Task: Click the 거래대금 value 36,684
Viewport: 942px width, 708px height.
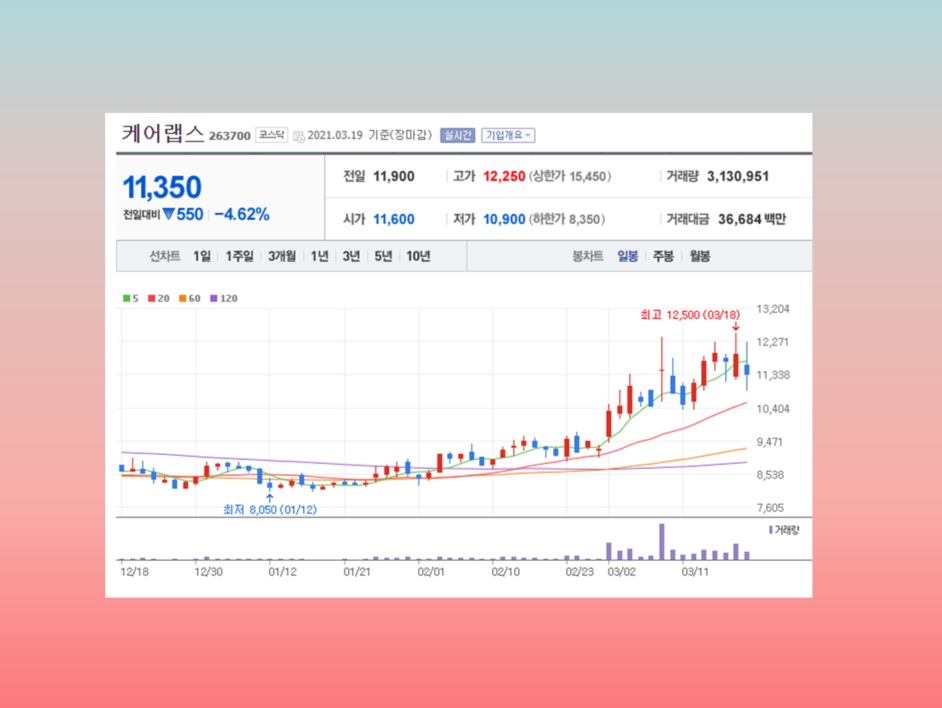Action: [x=740, y=219]
